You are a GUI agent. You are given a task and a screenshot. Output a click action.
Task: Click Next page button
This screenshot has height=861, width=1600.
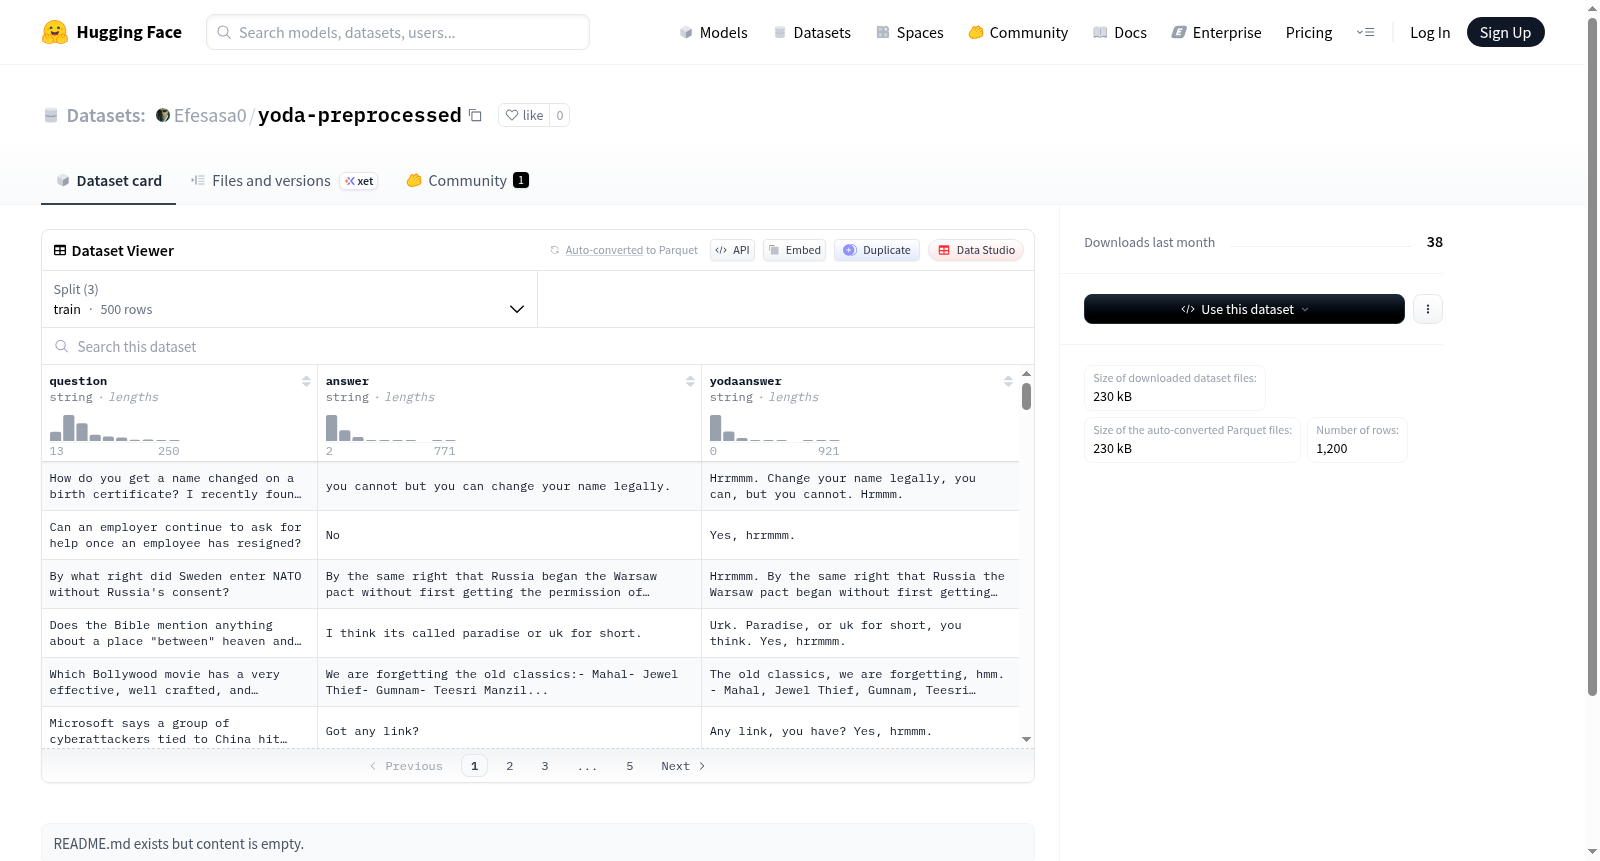[683, 766]
